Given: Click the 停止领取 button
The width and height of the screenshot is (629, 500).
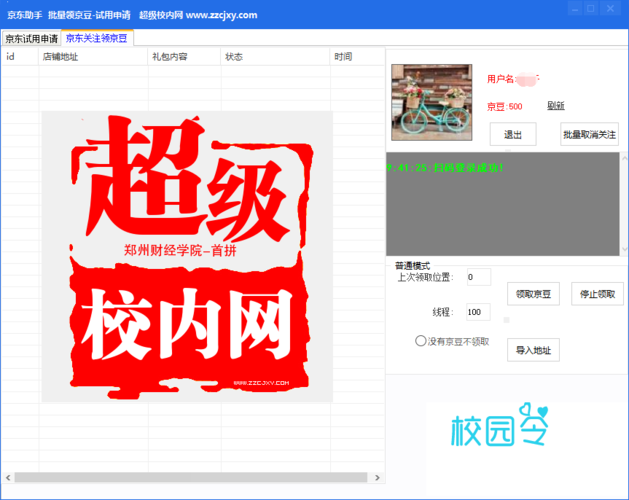Looking at the screenshot, I should coord(597,294).
